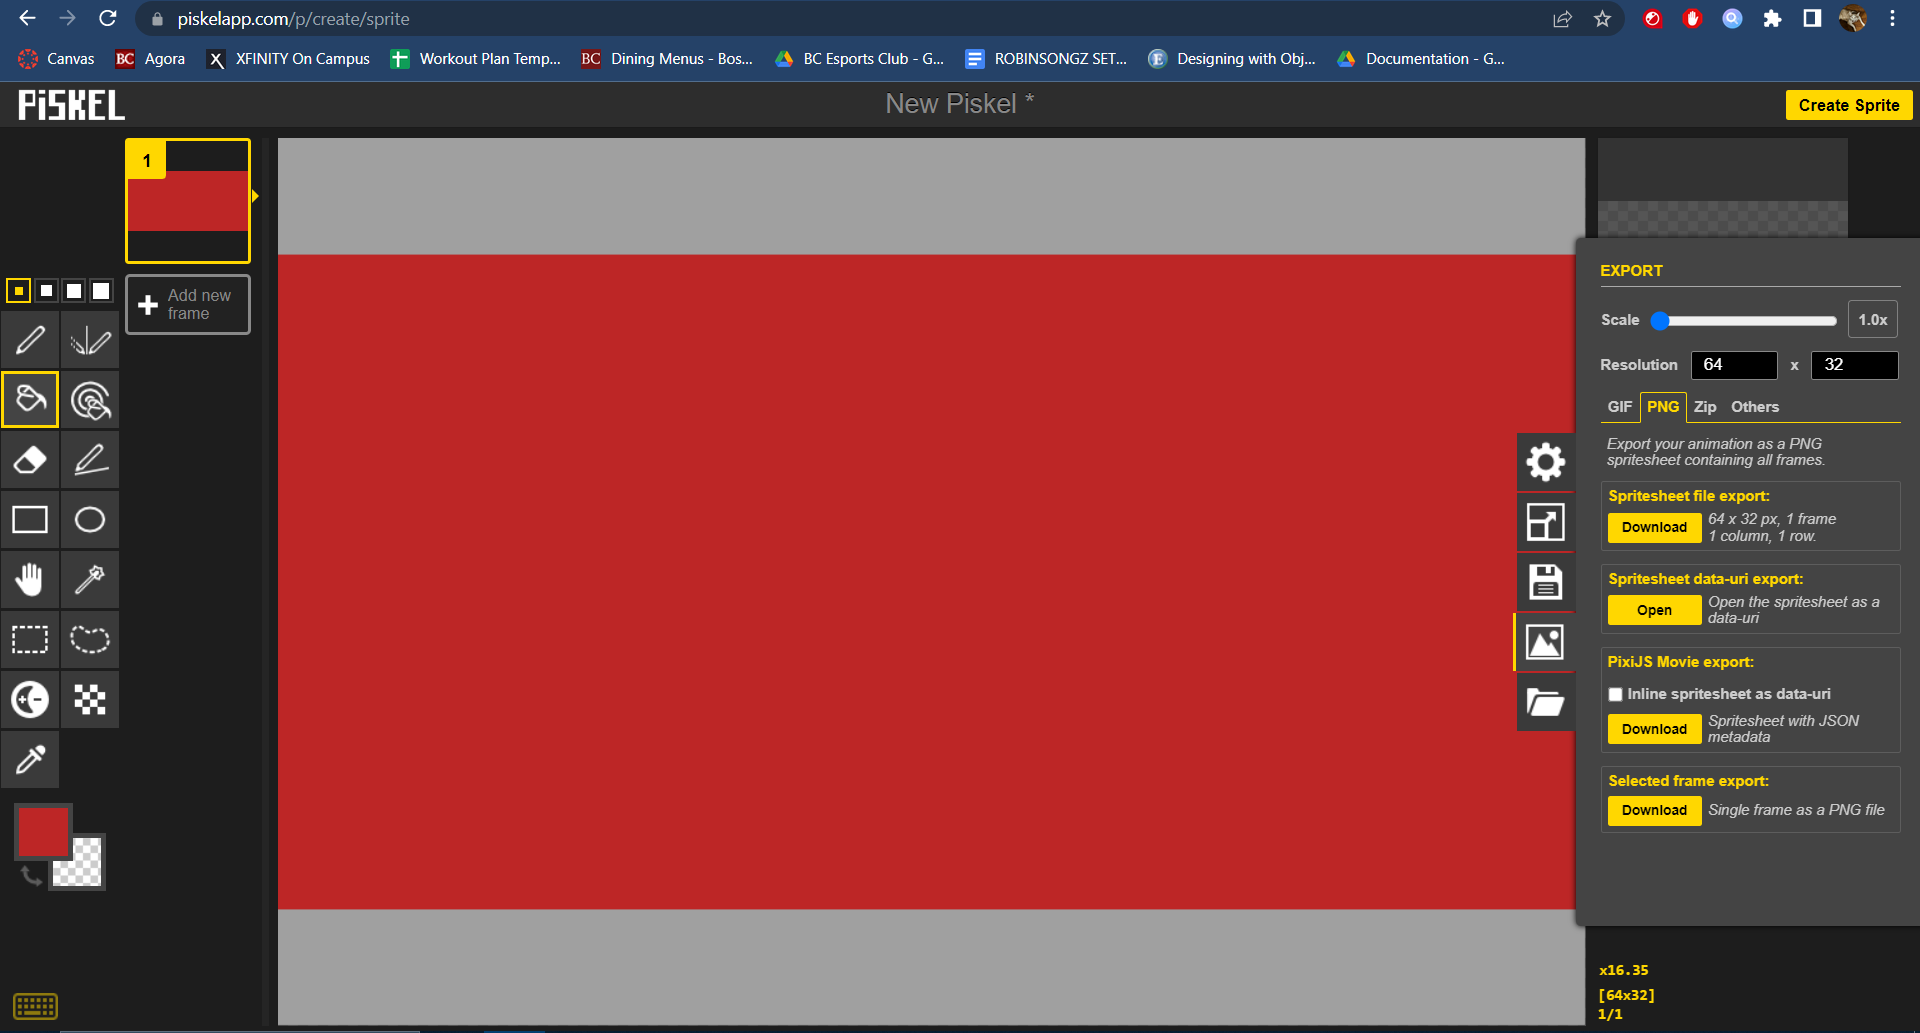
Task: Select the Color Picker eyedropper tool
Action: tap(30, 760)
